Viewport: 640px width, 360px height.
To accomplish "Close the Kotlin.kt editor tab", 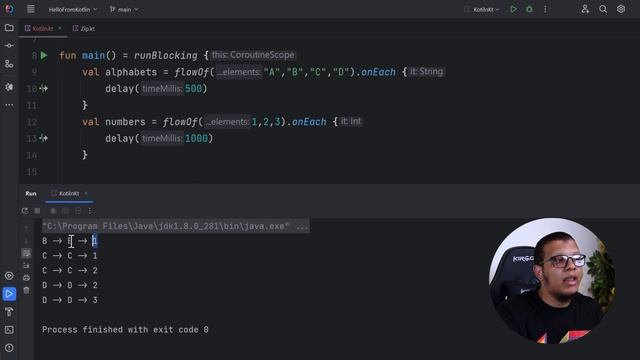I will pyautogui.click(x=60, y=28).
